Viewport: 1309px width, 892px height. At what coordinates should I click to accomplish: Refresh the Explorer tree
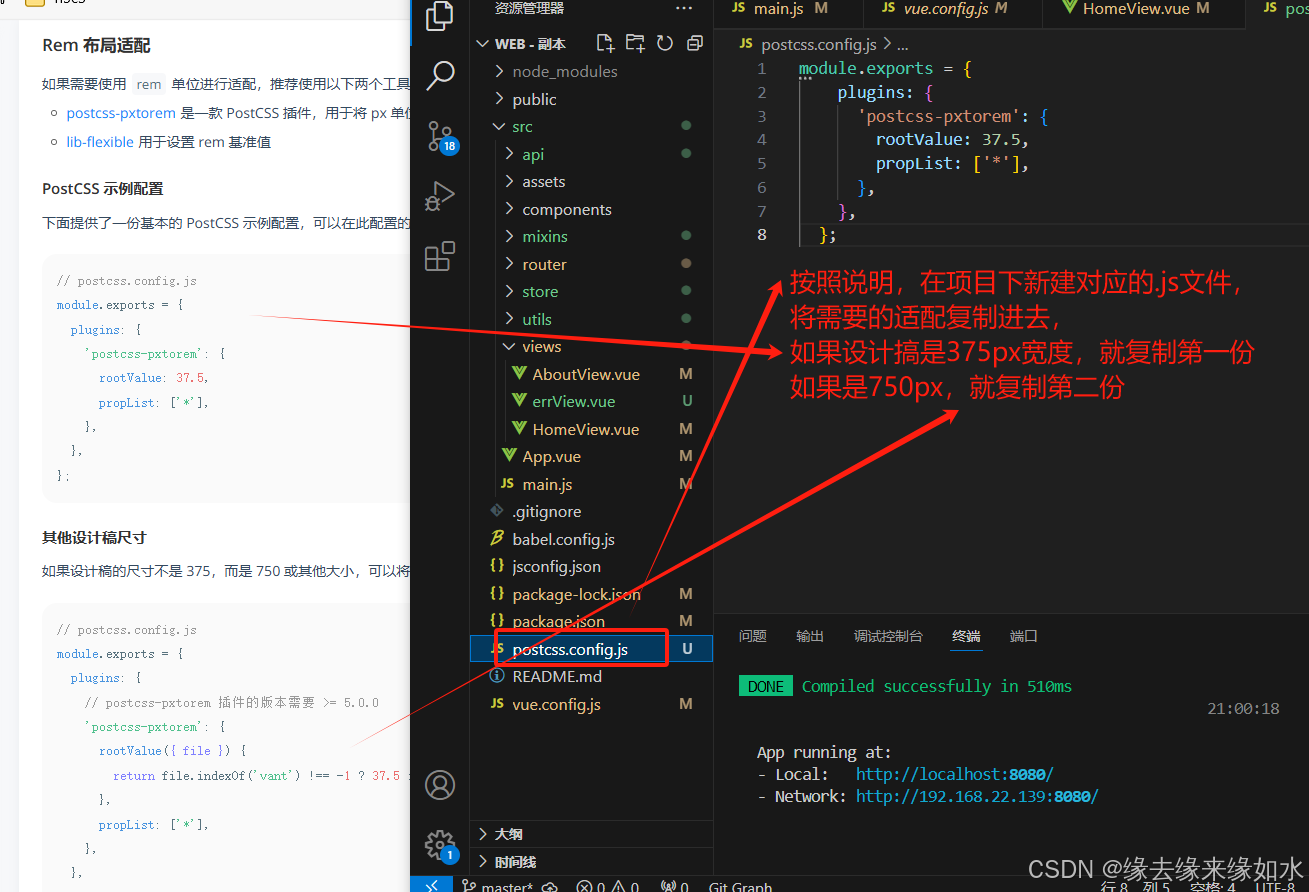tap(664, 43)
